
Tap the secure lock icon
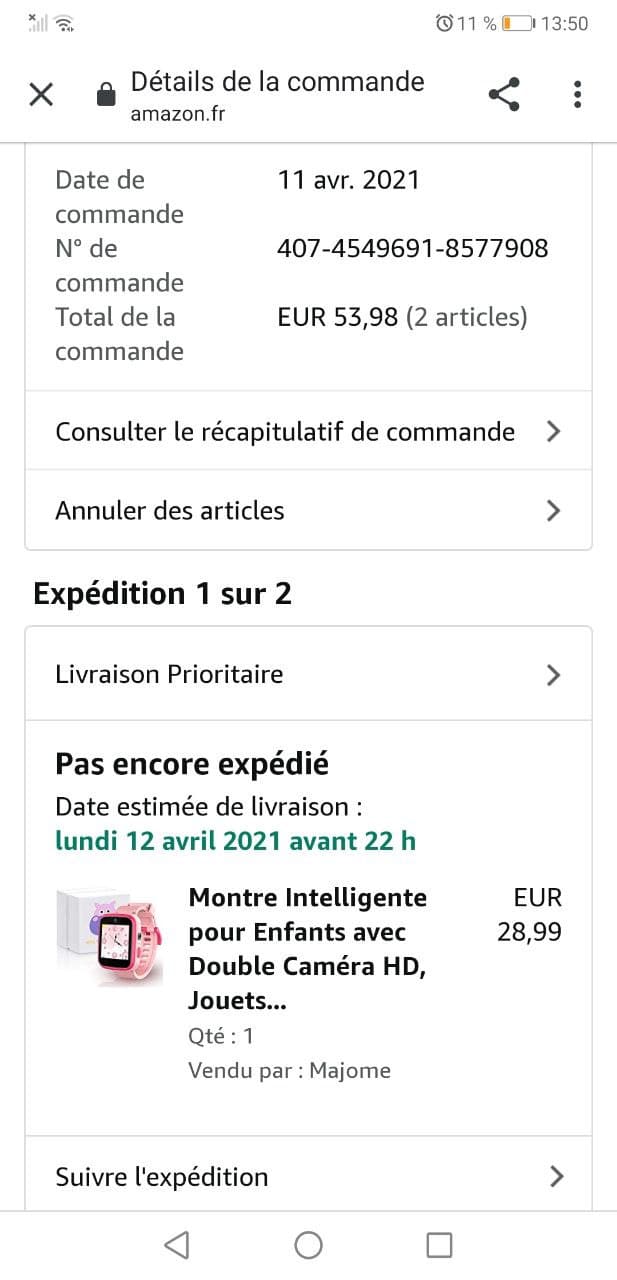coord(105,95)
